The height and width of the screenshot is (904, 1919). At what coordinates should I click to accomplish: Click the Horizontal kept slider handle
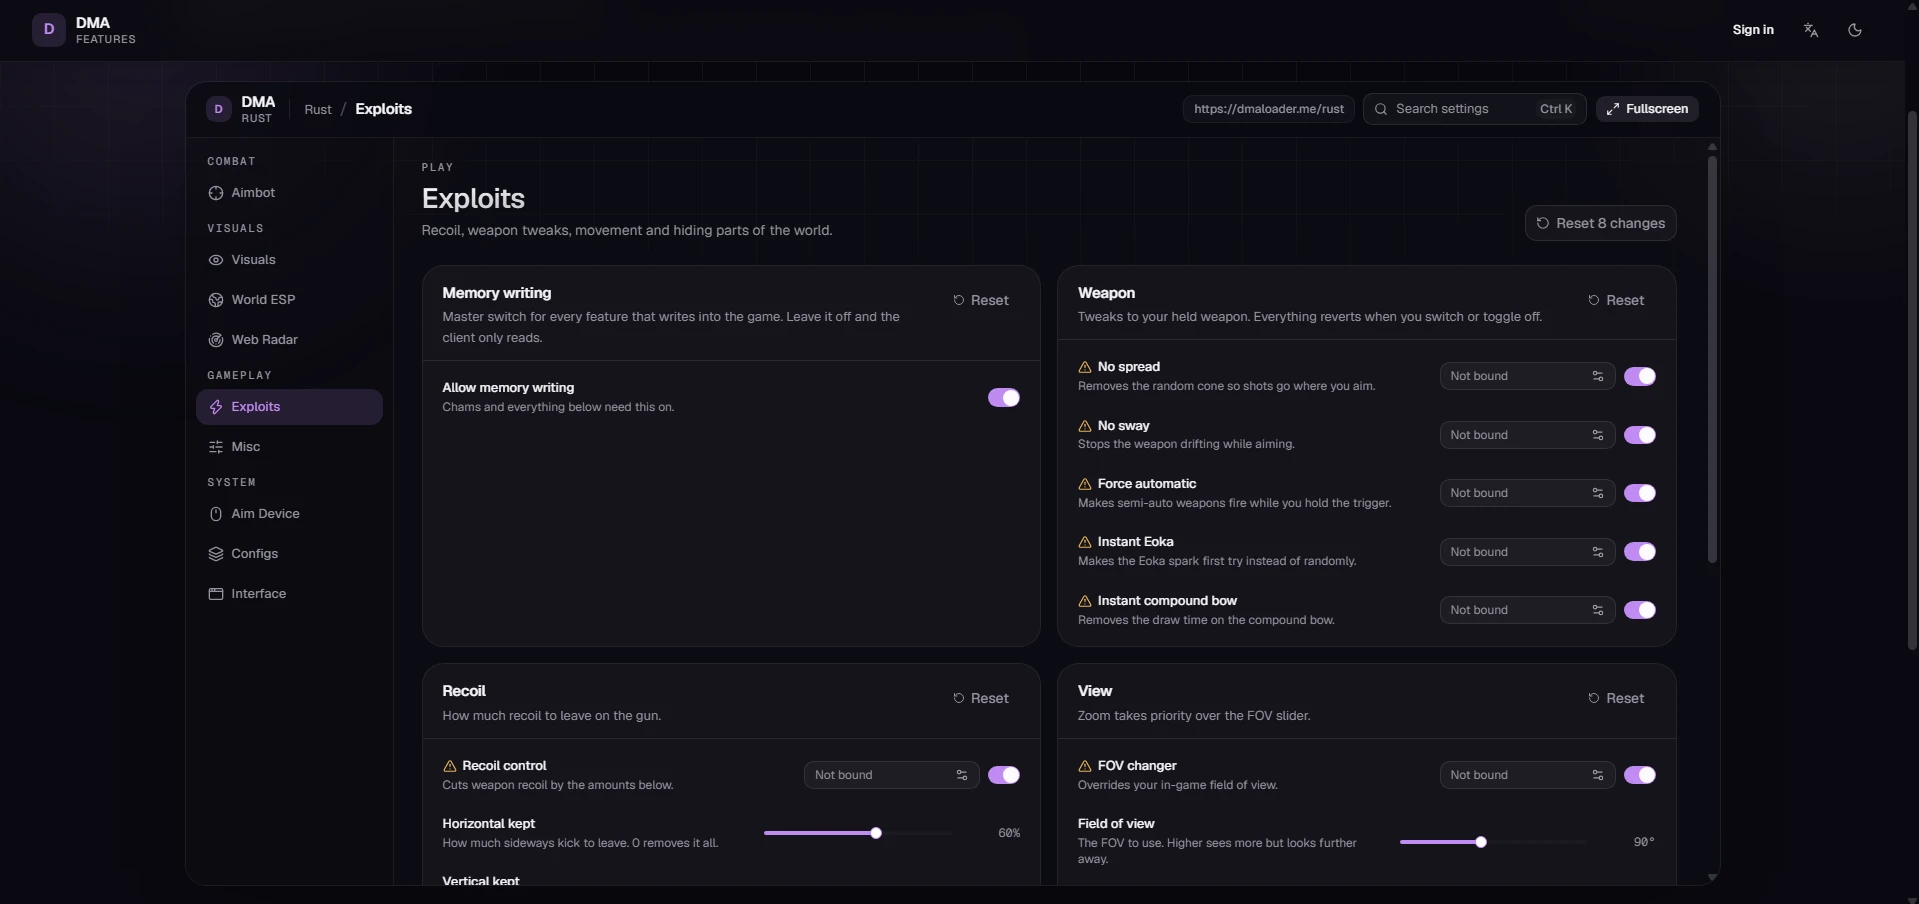pos(876,833)
